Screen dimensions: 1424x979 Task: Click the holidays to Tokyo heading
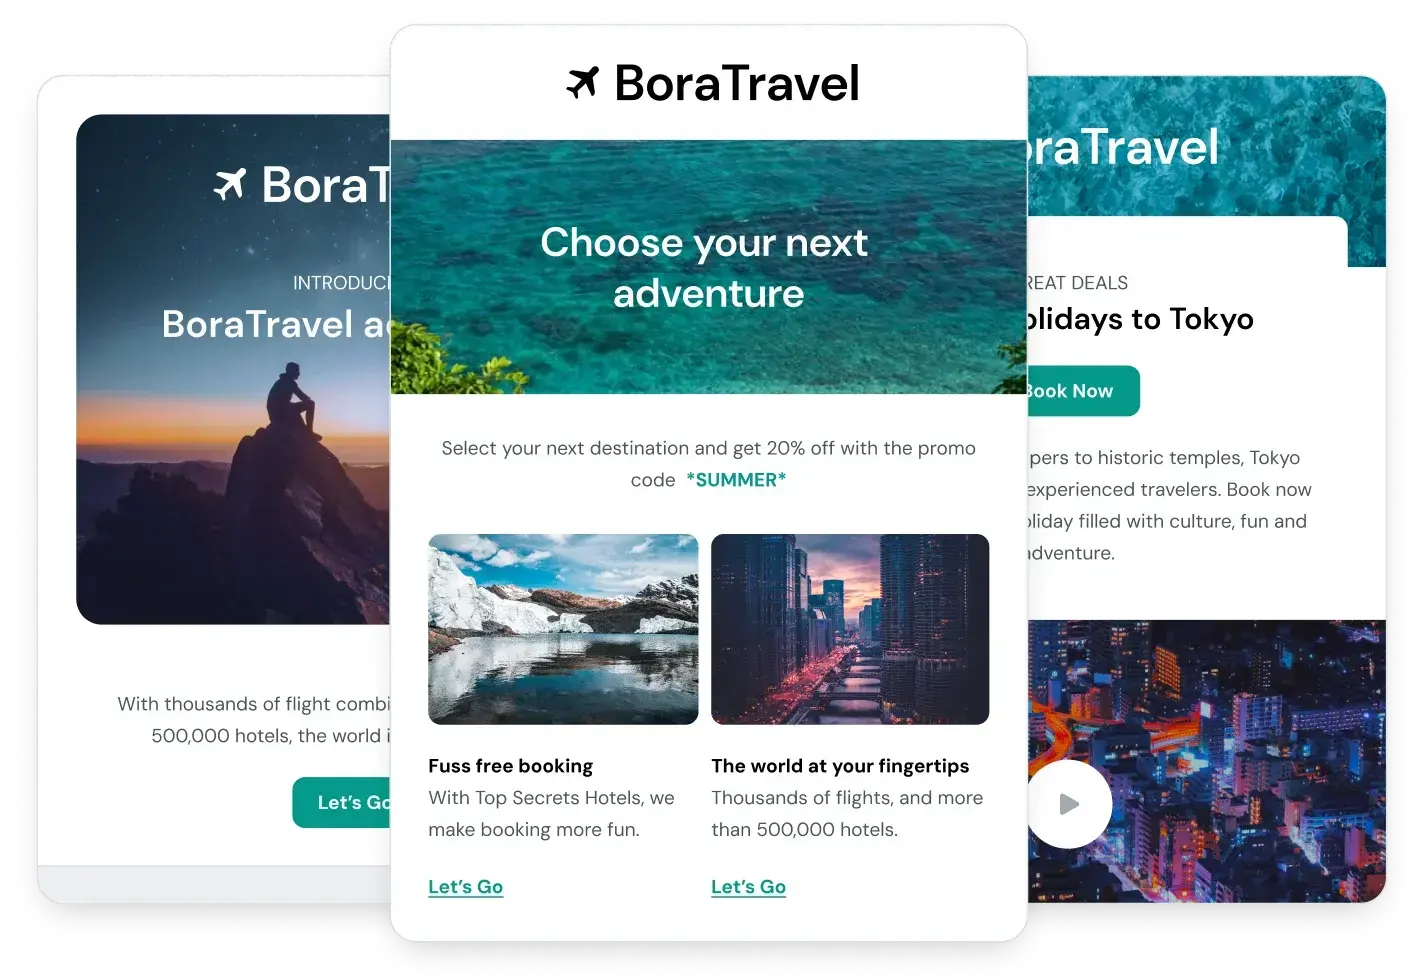pyautogui.click(x=1140, y=319)
